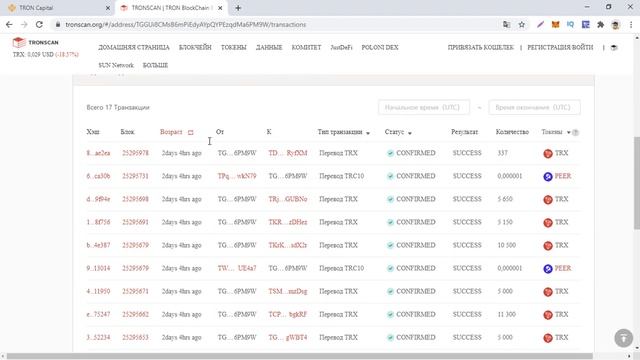Click help question icon beside Токены
This screenshot has height=360, width=640.
tap(576, 132)
